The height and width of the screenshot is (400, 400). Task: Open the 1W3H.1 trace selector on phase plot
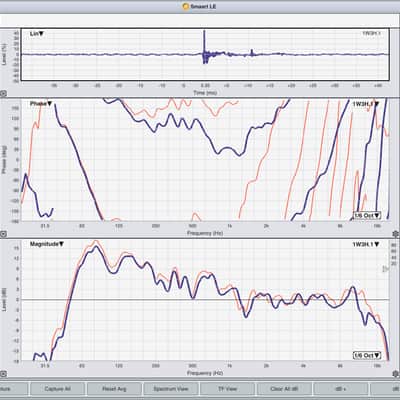tap(366, 104)
